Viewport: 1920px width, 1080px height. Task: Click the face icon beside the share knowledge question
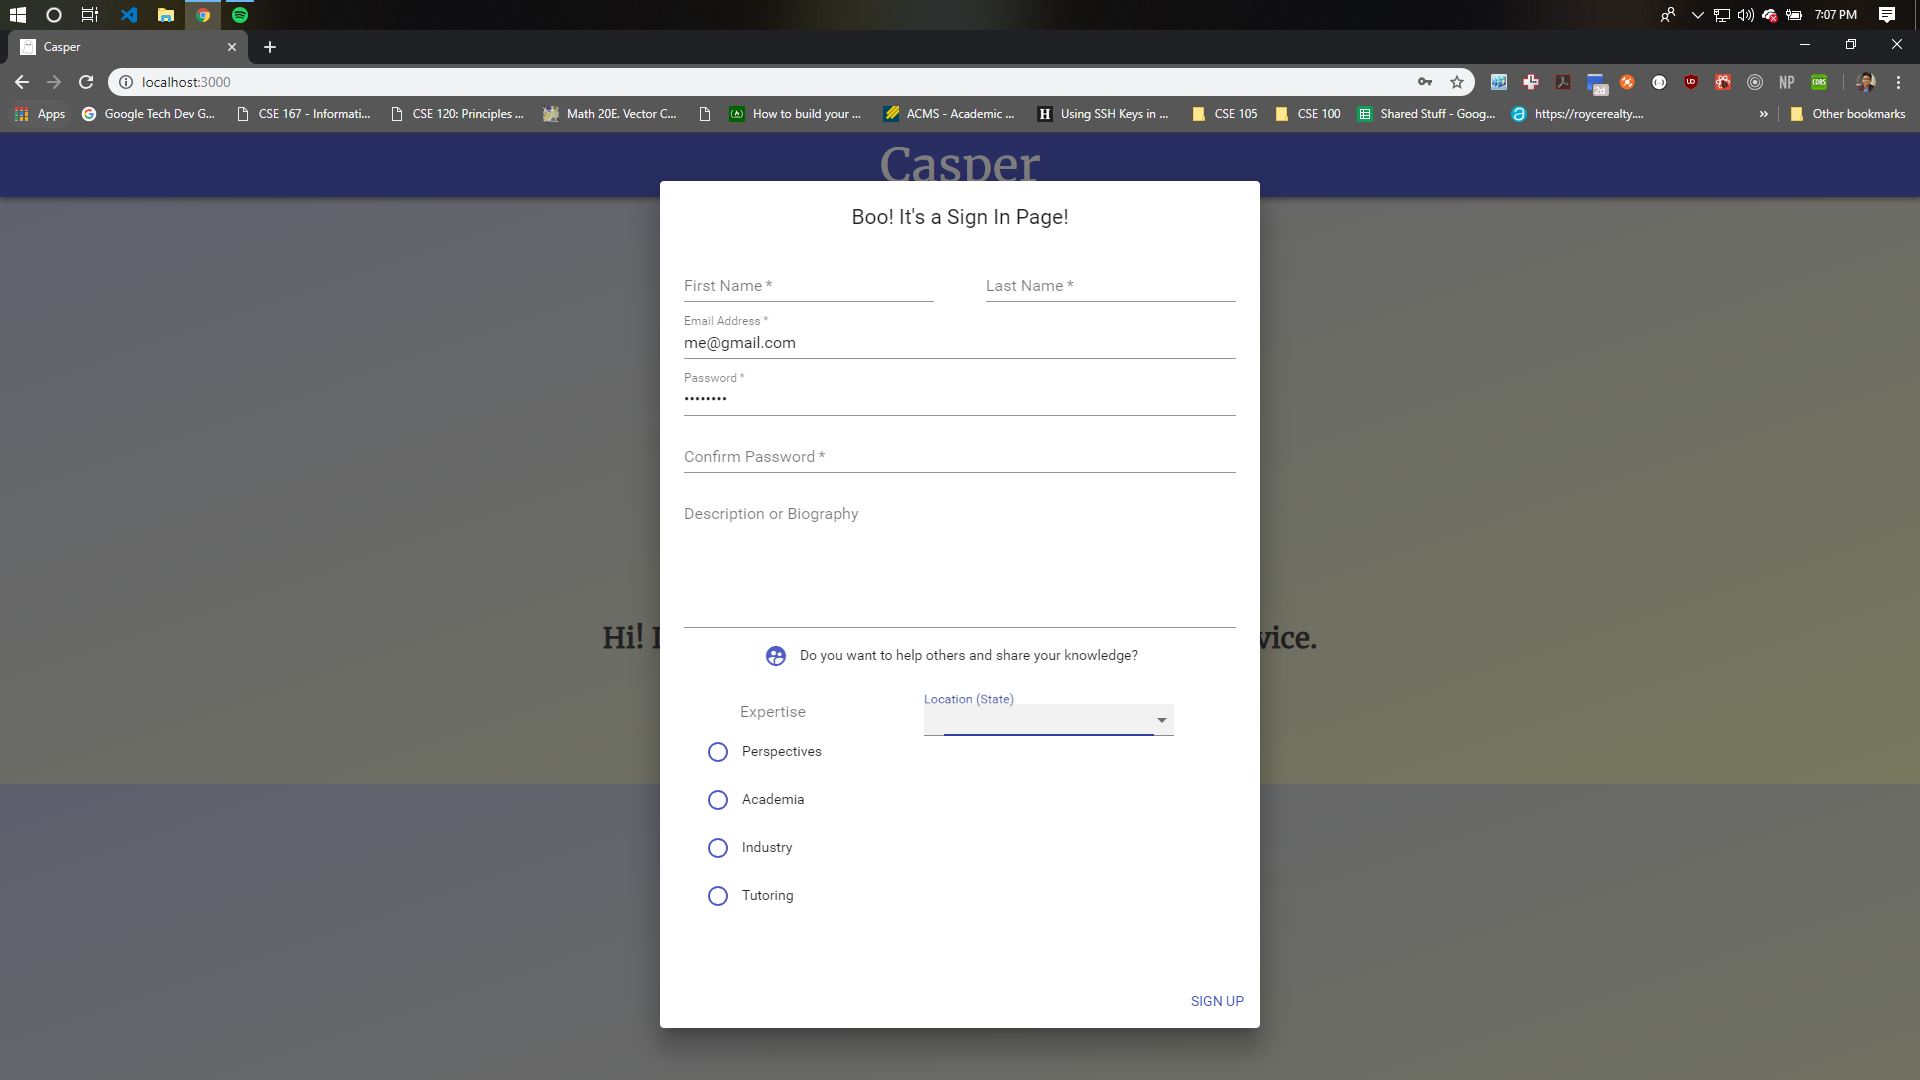775,656
